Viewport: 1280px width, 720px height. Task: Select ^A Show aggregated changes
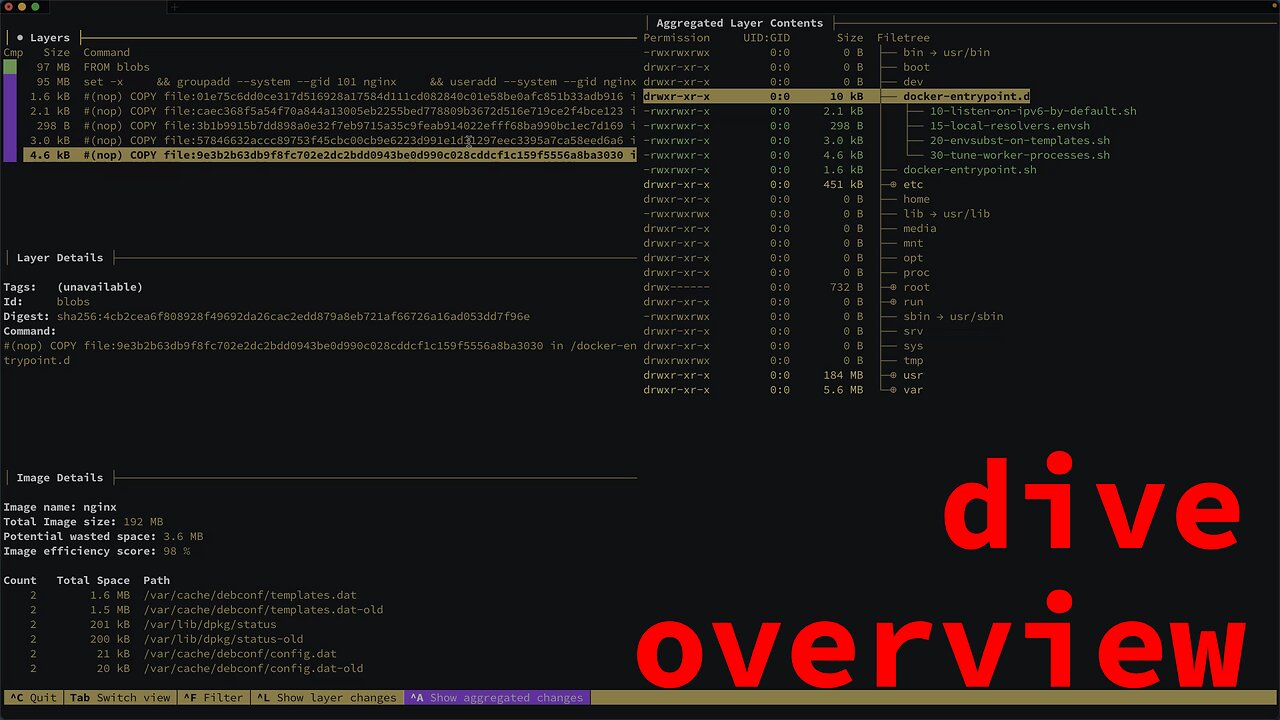(497, 698)
